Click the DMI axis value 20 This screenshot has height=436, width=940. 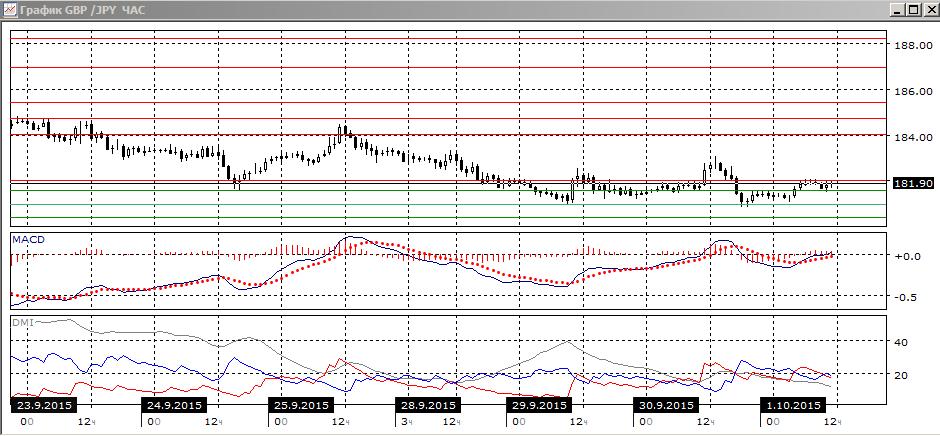pyautogui.click(x=901, y=375)
